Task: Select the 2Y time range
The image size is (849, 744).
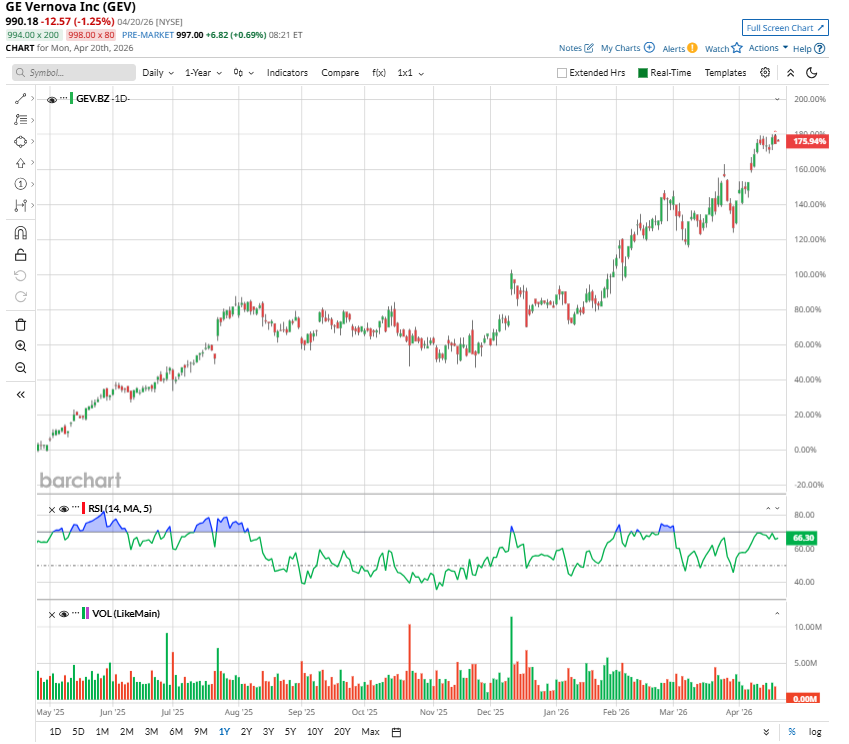Action: click(246, 732)
